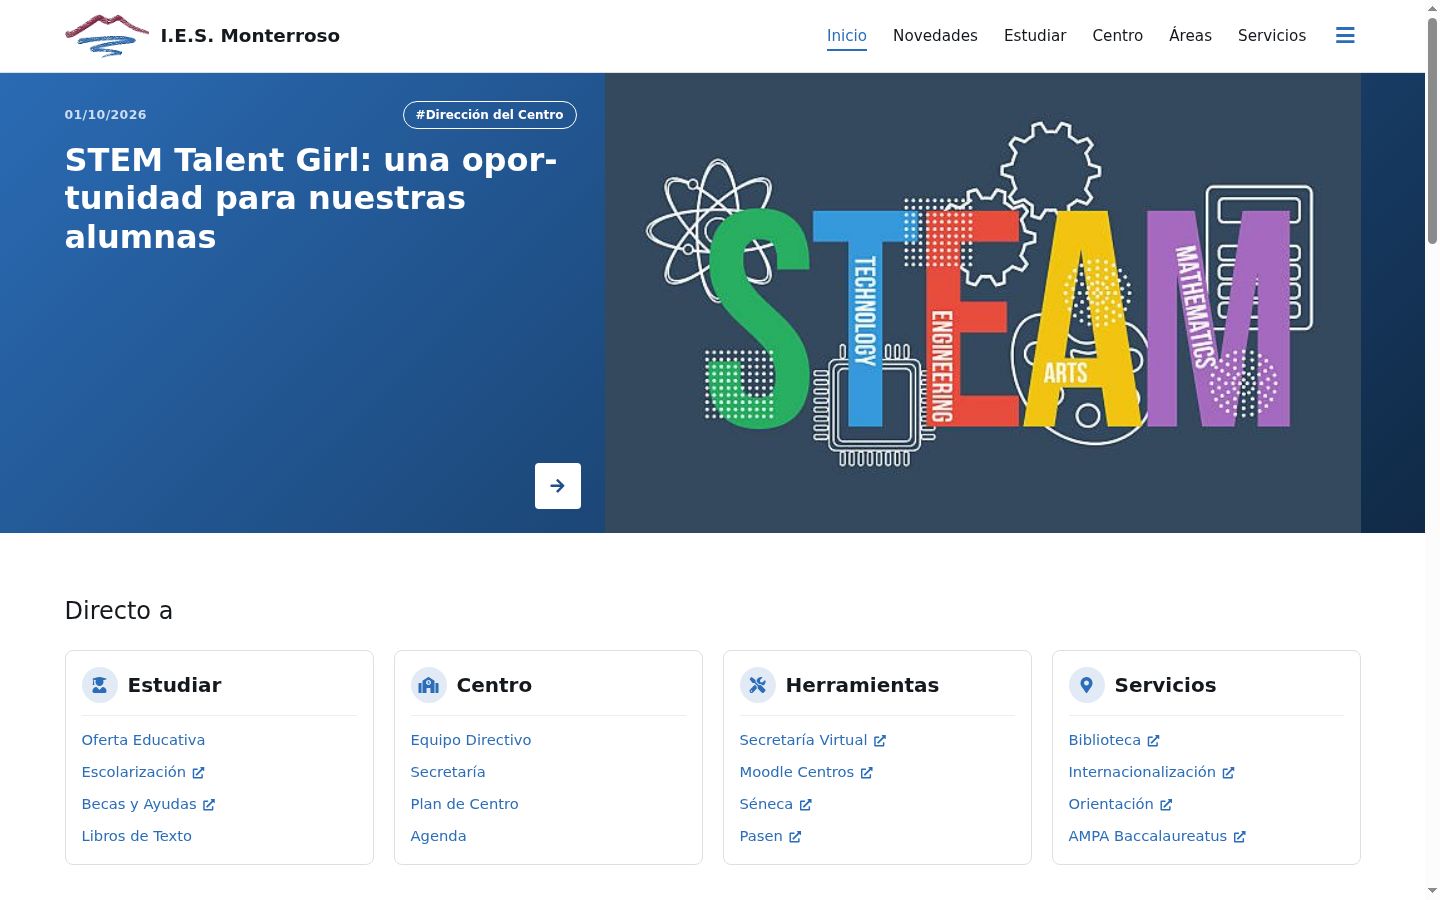1440x900 pixels.
Task: Click external link icon beside Becas y Ayudas
Action: [x=209, y=805]
